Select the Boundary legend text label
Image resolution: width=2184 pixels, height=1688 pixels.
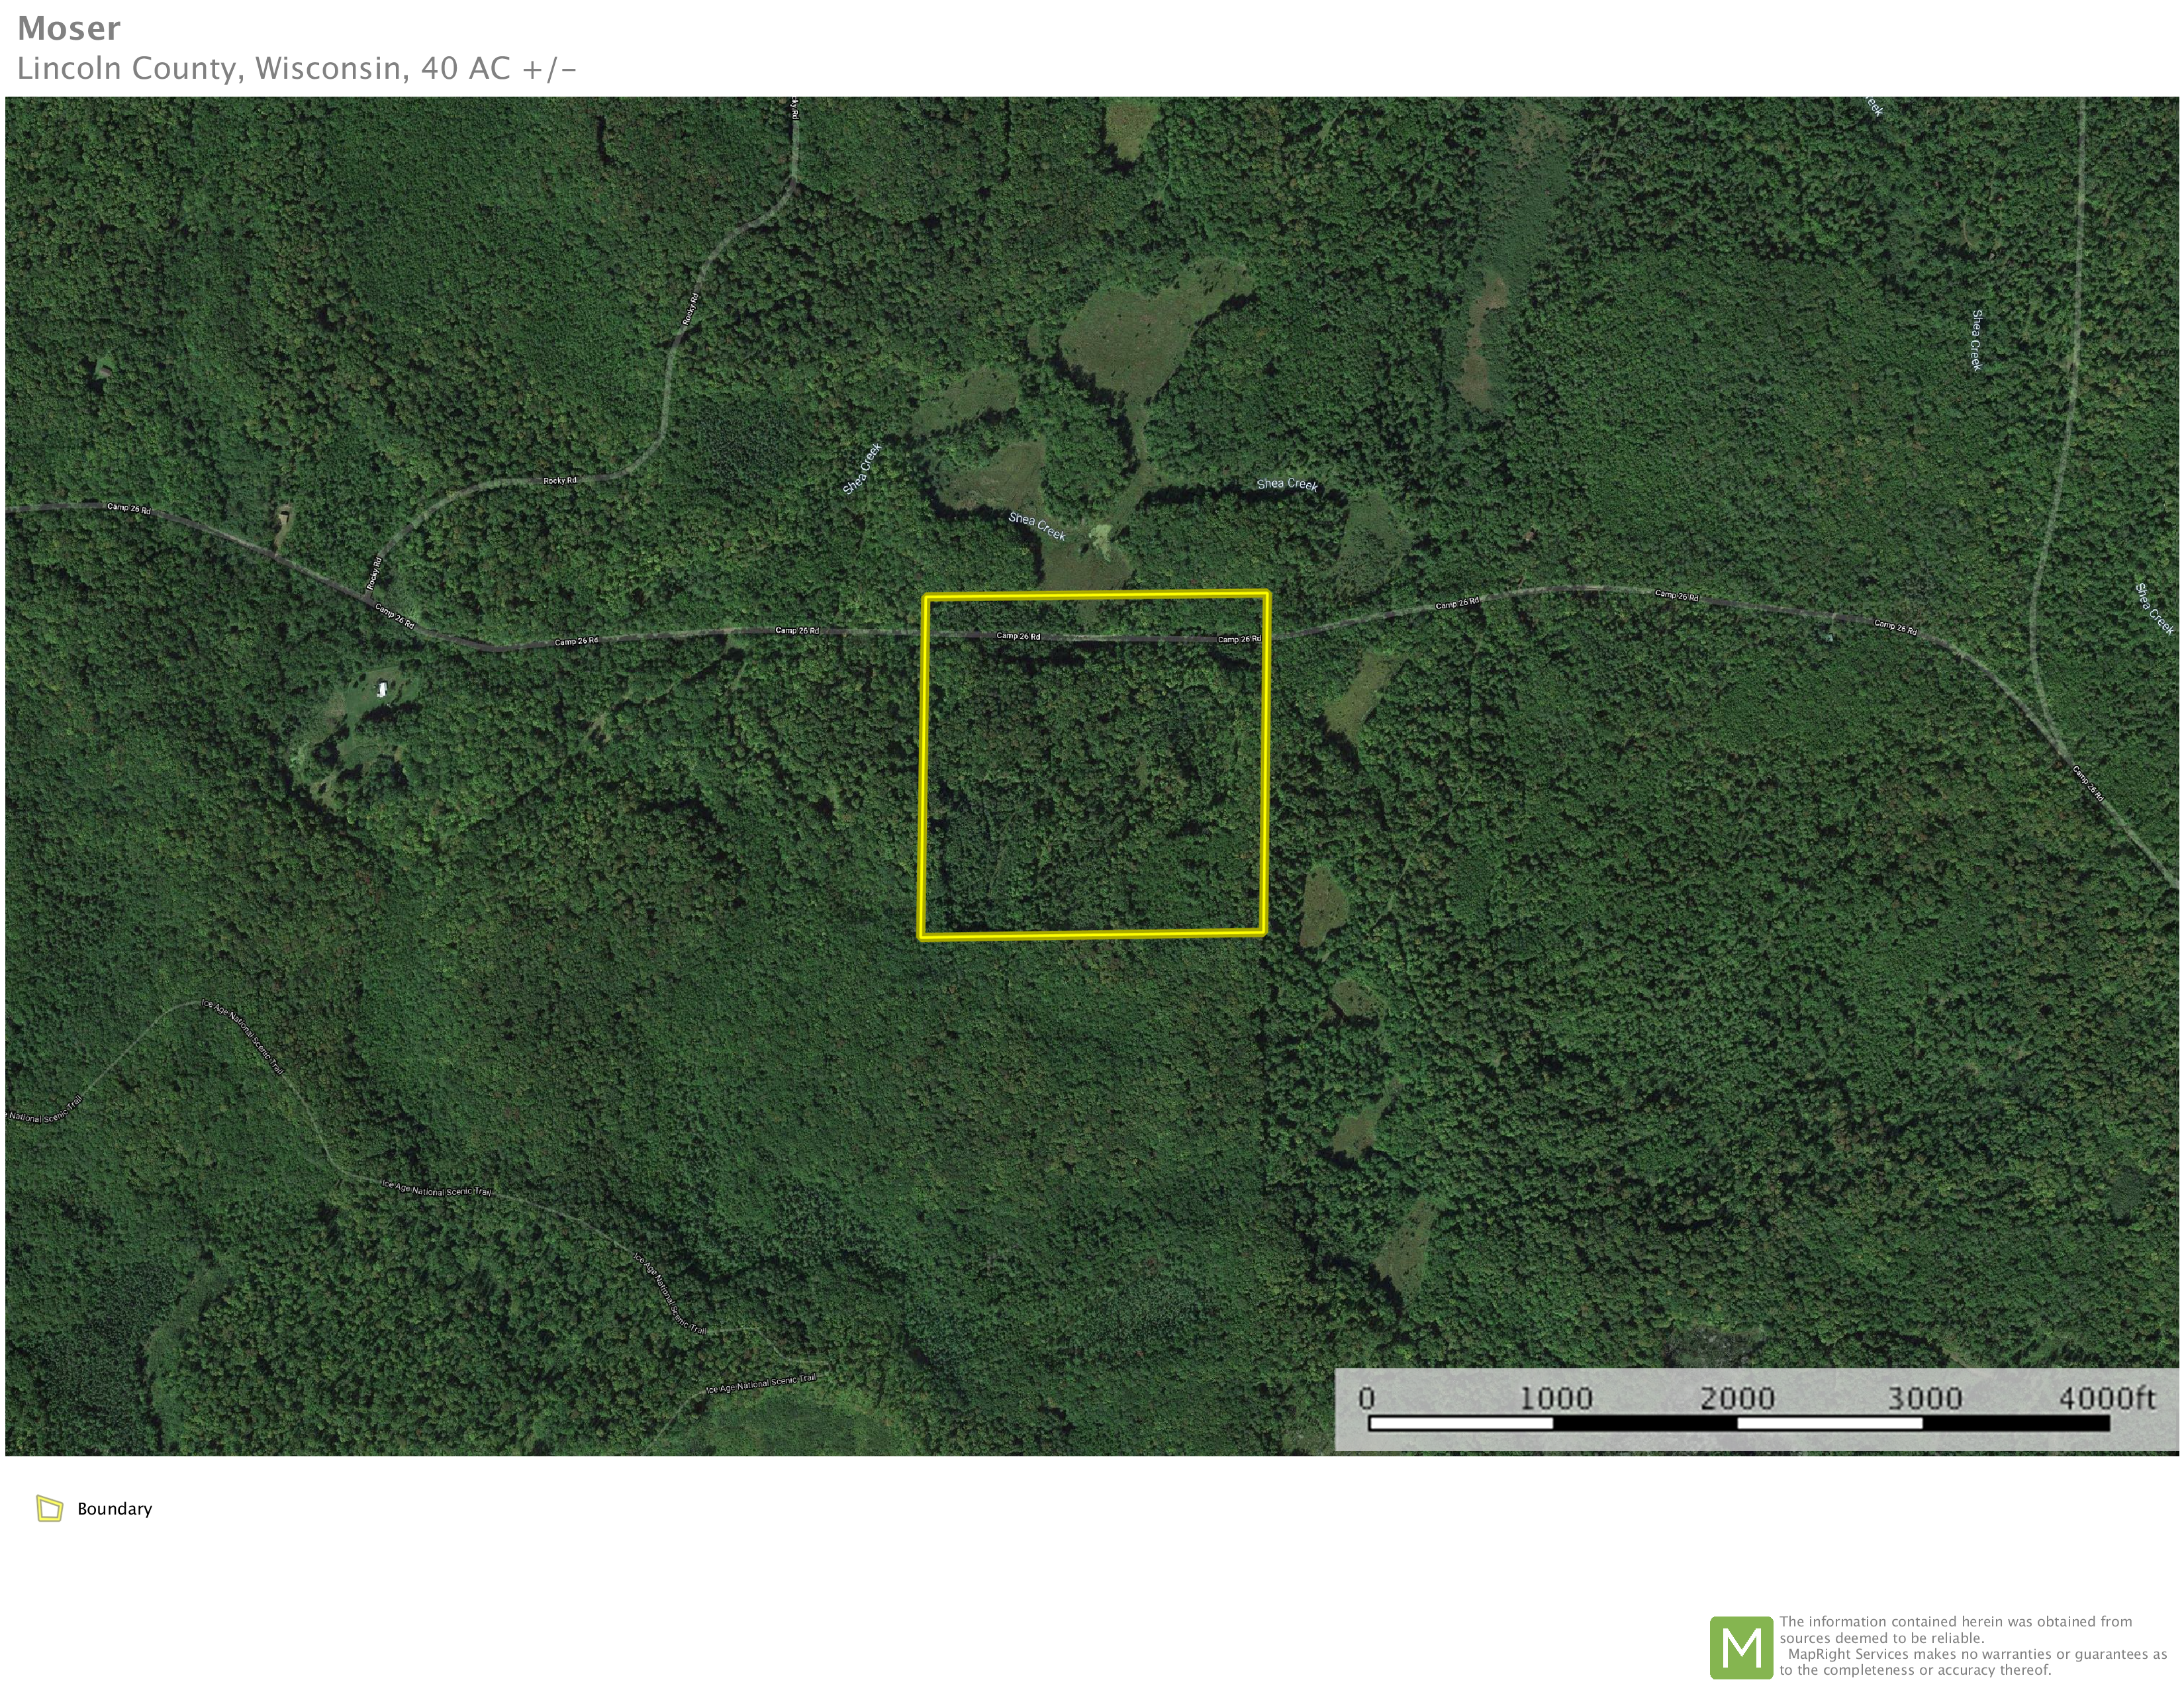click(114, 1509)
